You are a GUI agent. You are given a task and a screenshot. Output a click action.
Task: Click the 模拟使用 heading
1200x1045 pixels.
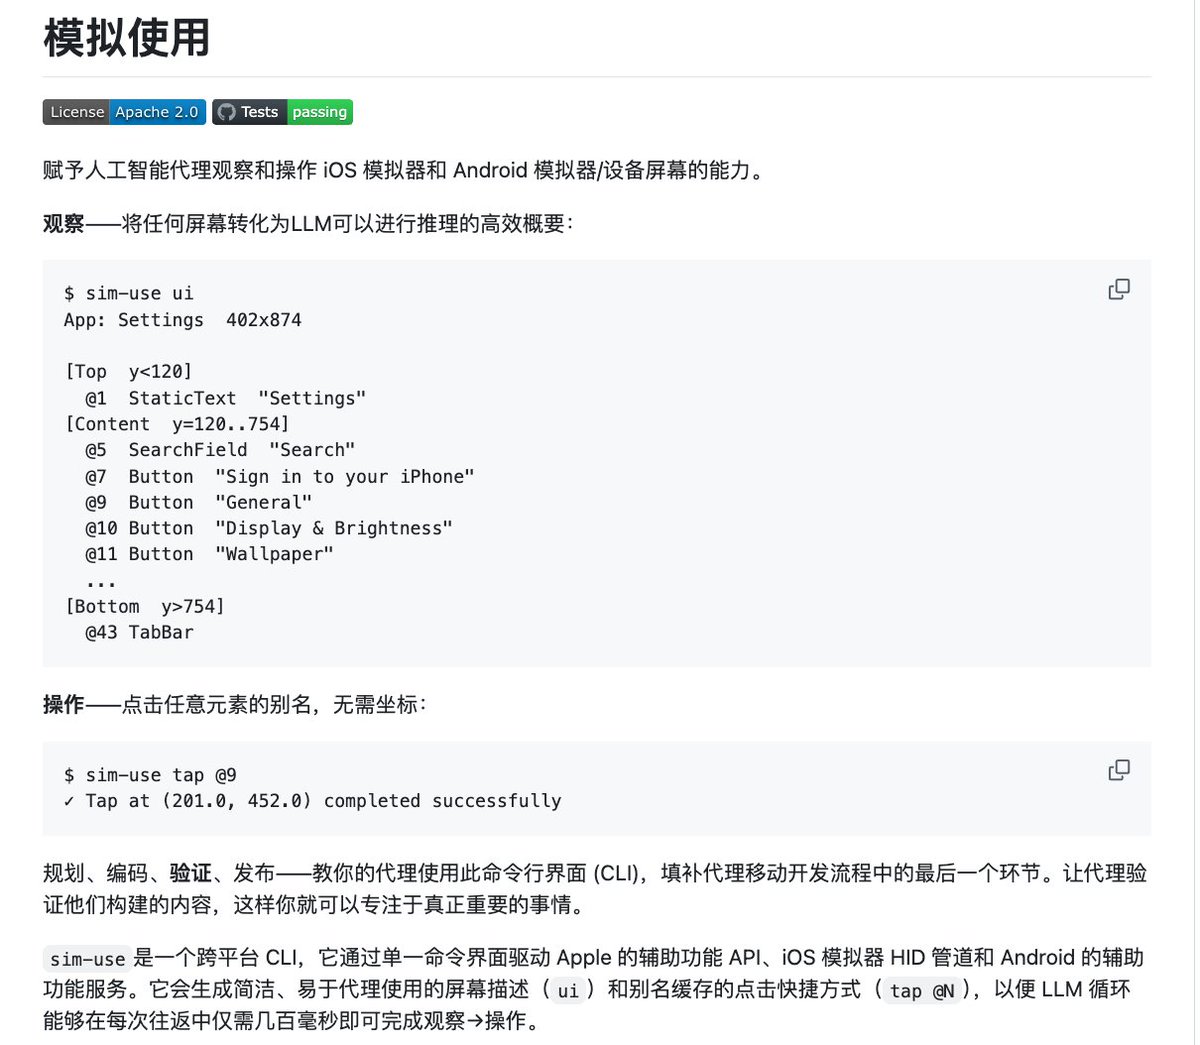[x=127, y=38]
